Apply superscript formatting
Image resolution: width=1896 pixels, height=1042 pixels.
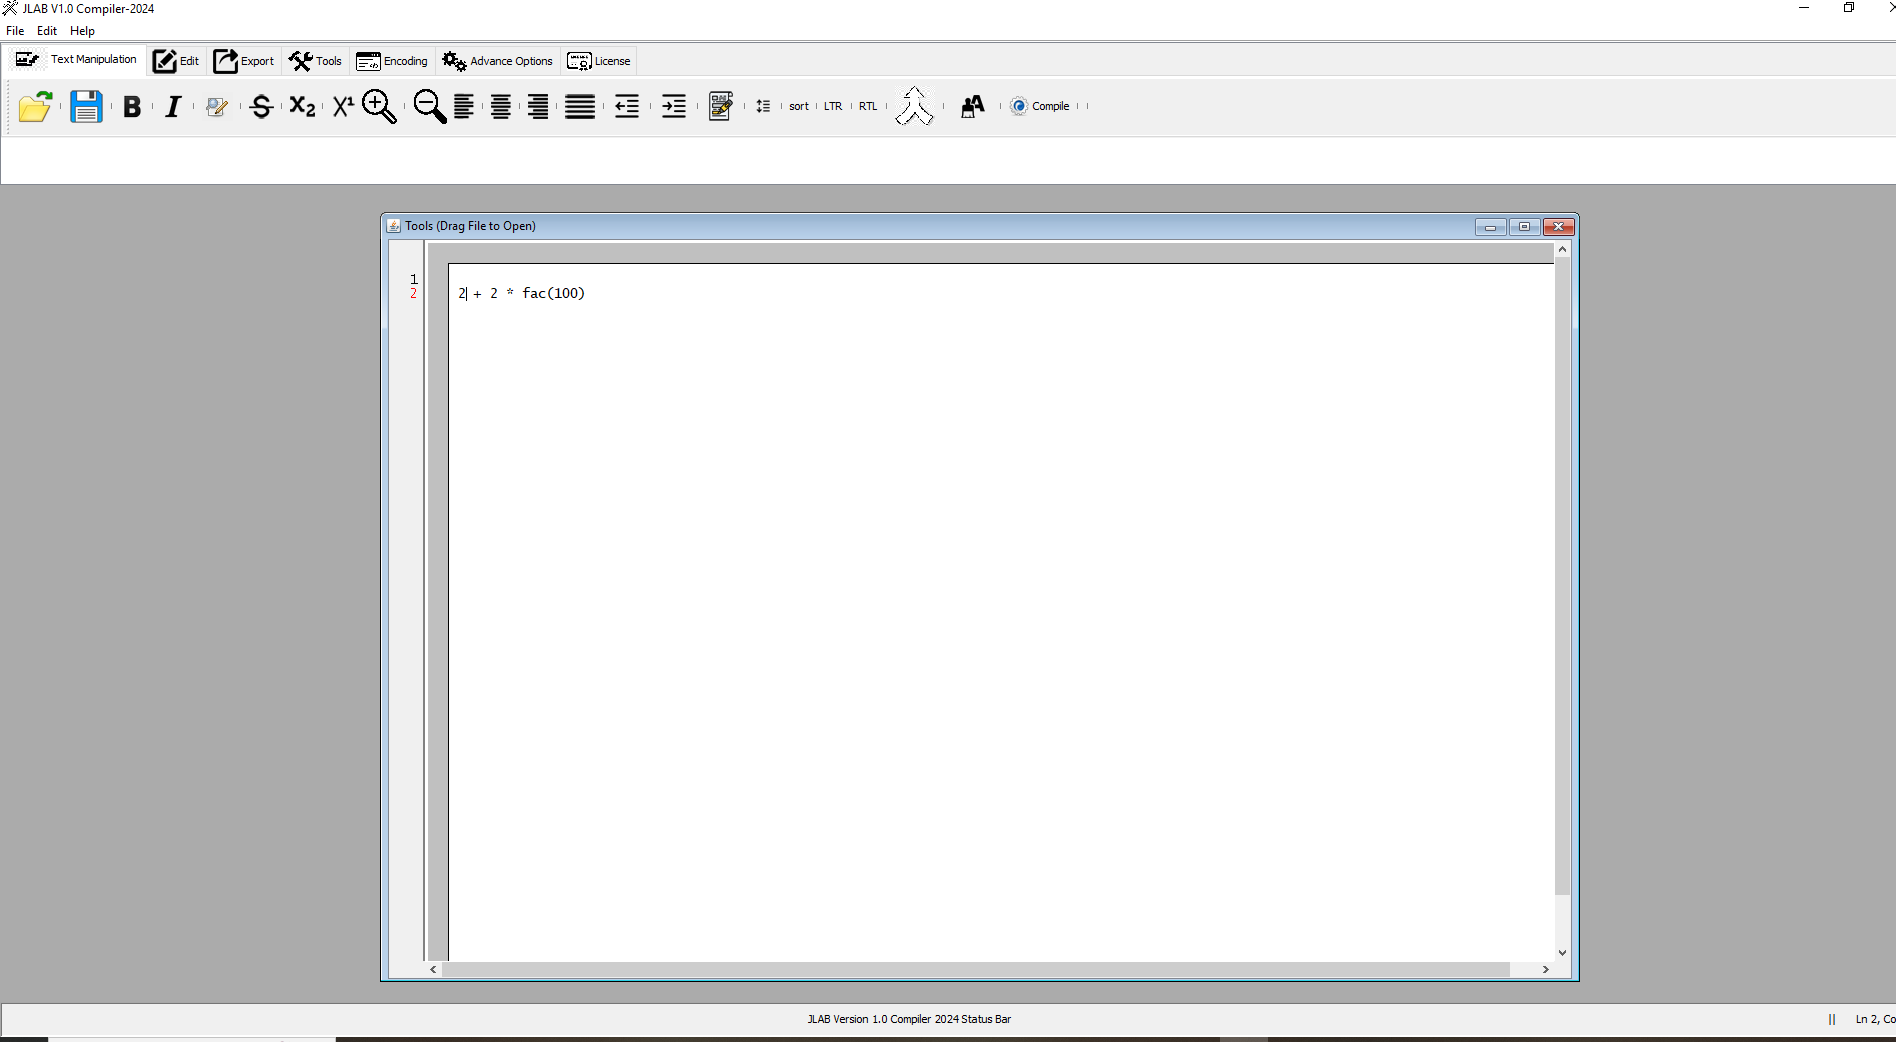coord(343,107)
